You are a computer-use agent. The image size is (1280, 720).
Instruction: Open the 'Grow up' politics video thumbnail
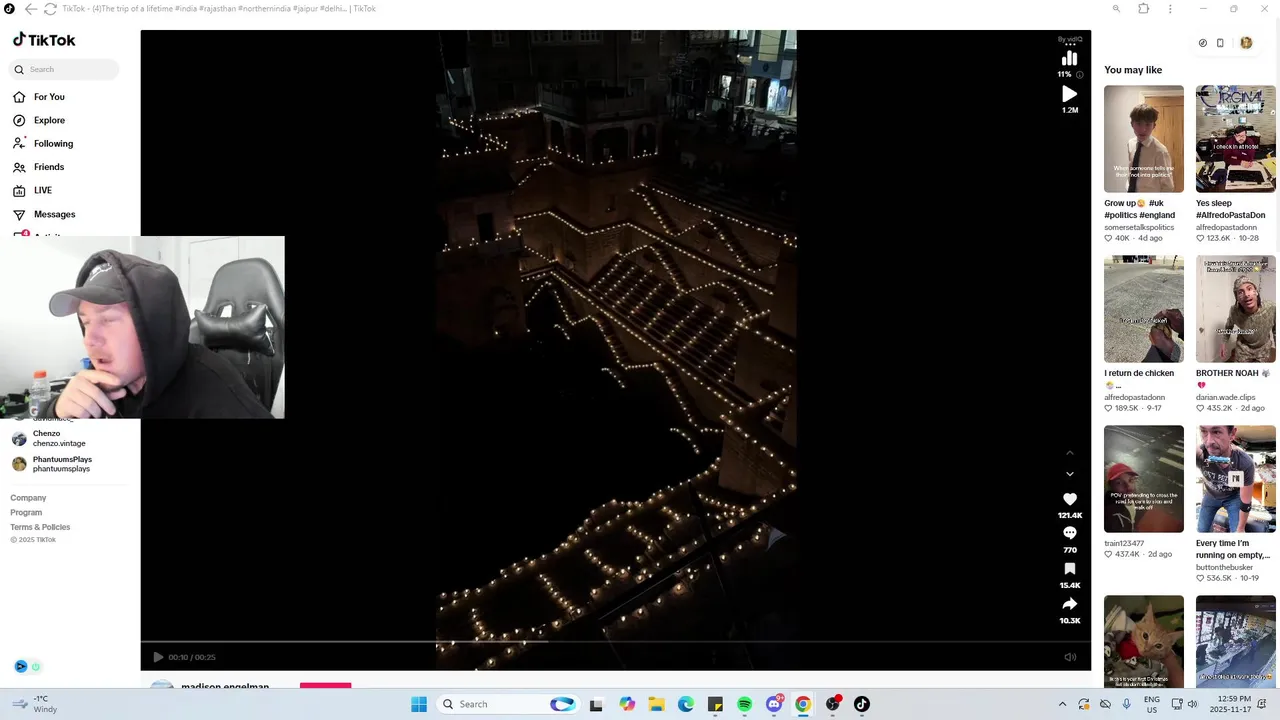[1144, 139]
